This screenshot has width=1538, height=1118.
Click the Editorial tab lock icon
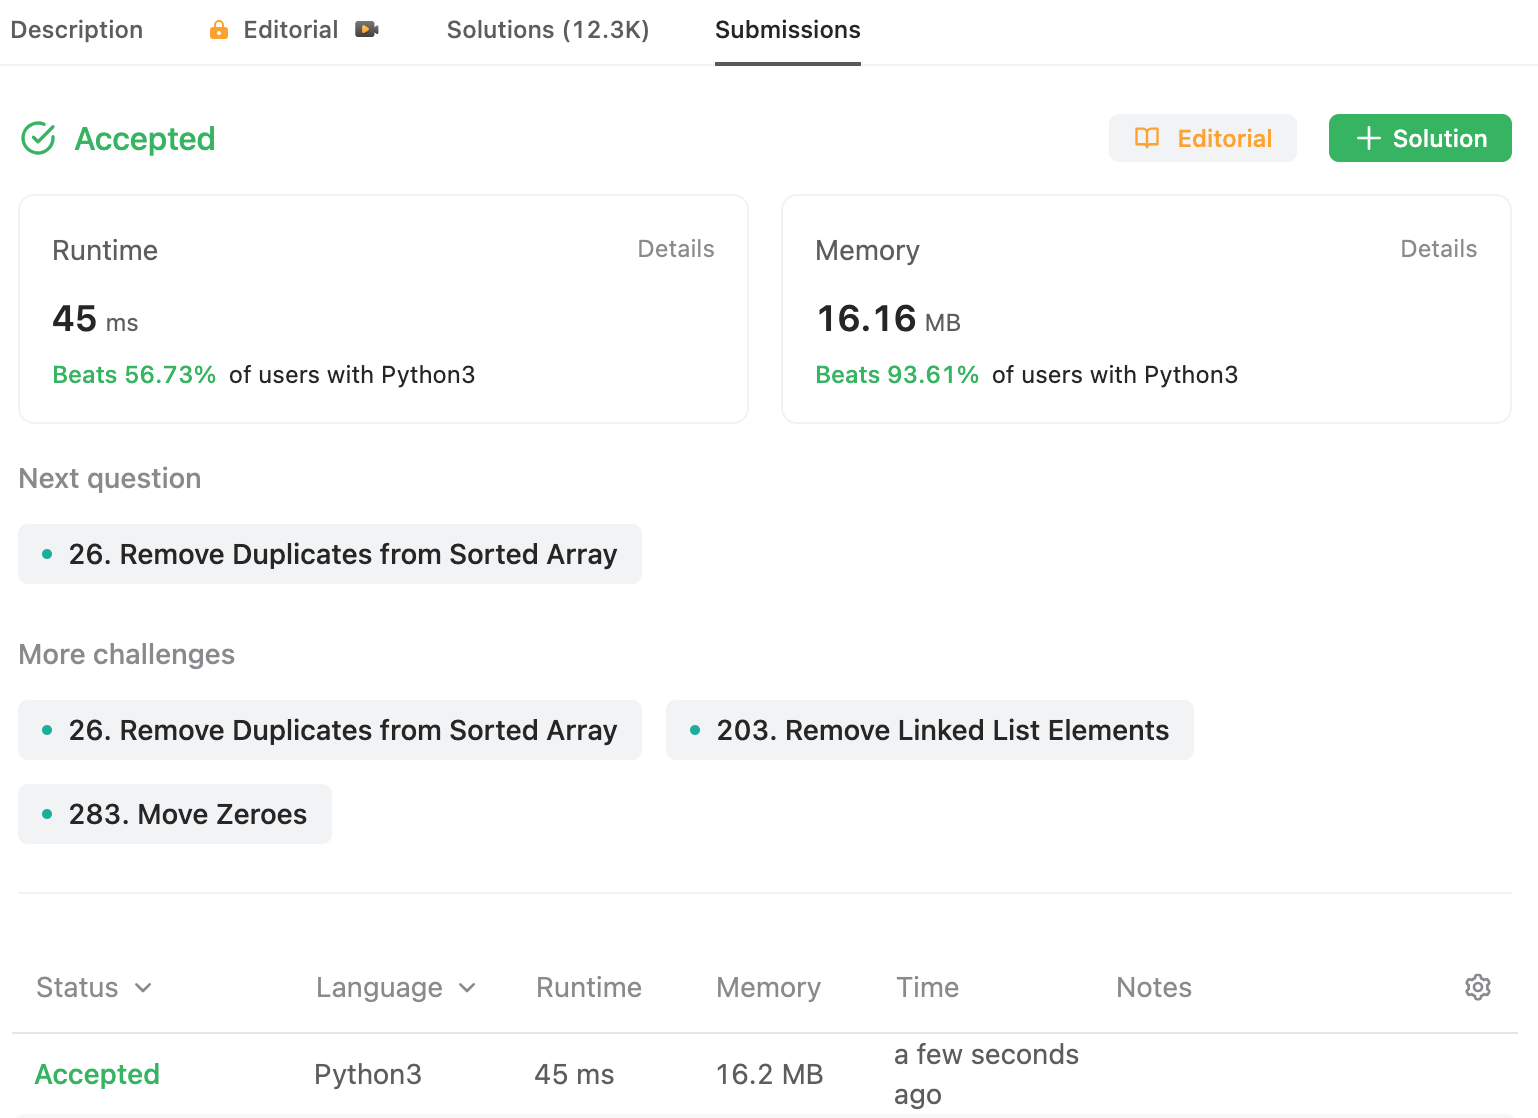[219, 30]
